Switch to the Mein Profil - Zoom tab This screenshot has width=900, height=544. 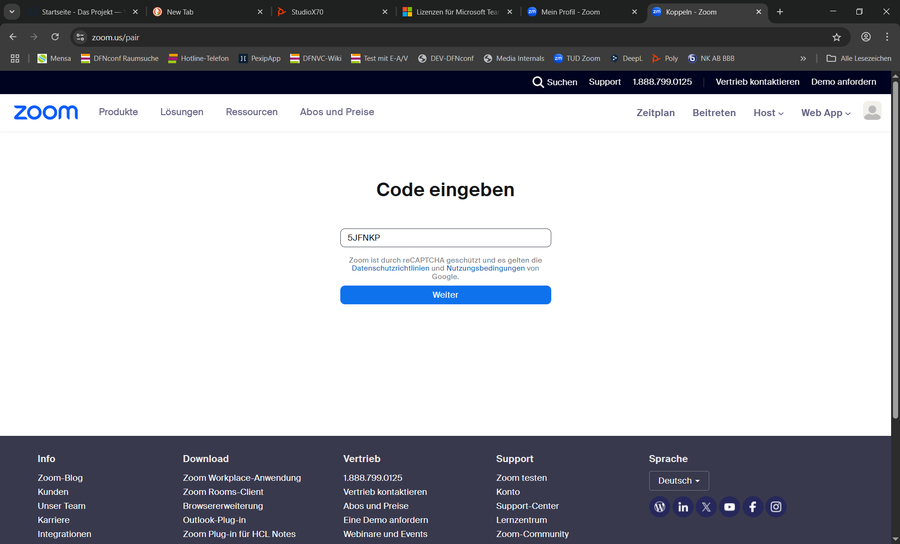coord(578,12)
